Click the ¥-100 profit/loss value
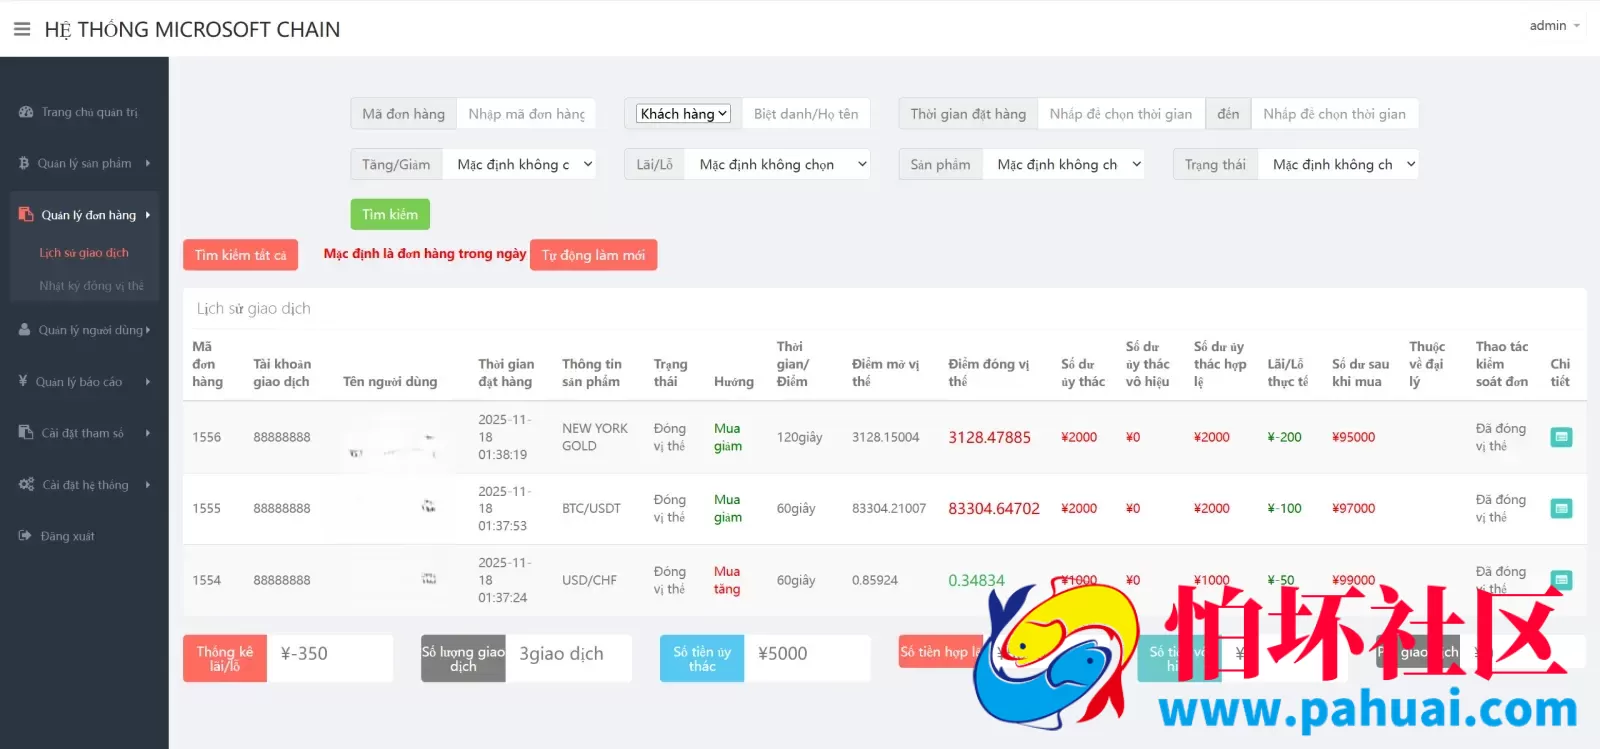The width and height of the screenshot is (1600, 749). point(1284,508)
